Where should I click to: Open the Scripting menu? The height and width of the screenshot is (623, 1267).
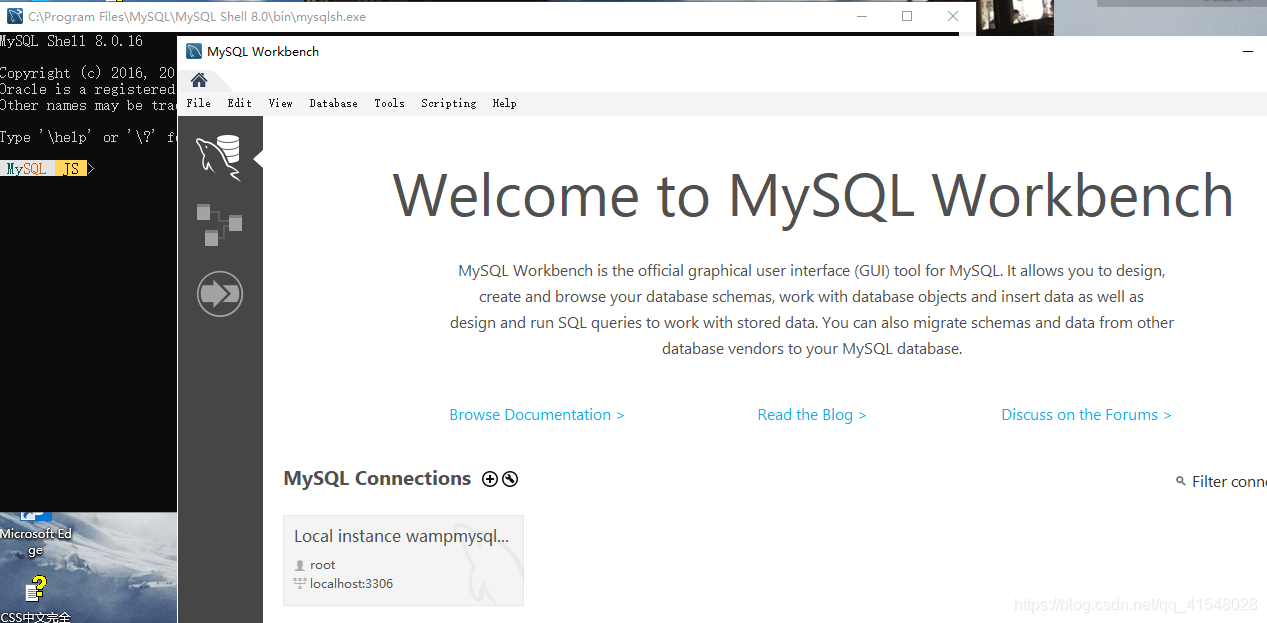point(448,103)
